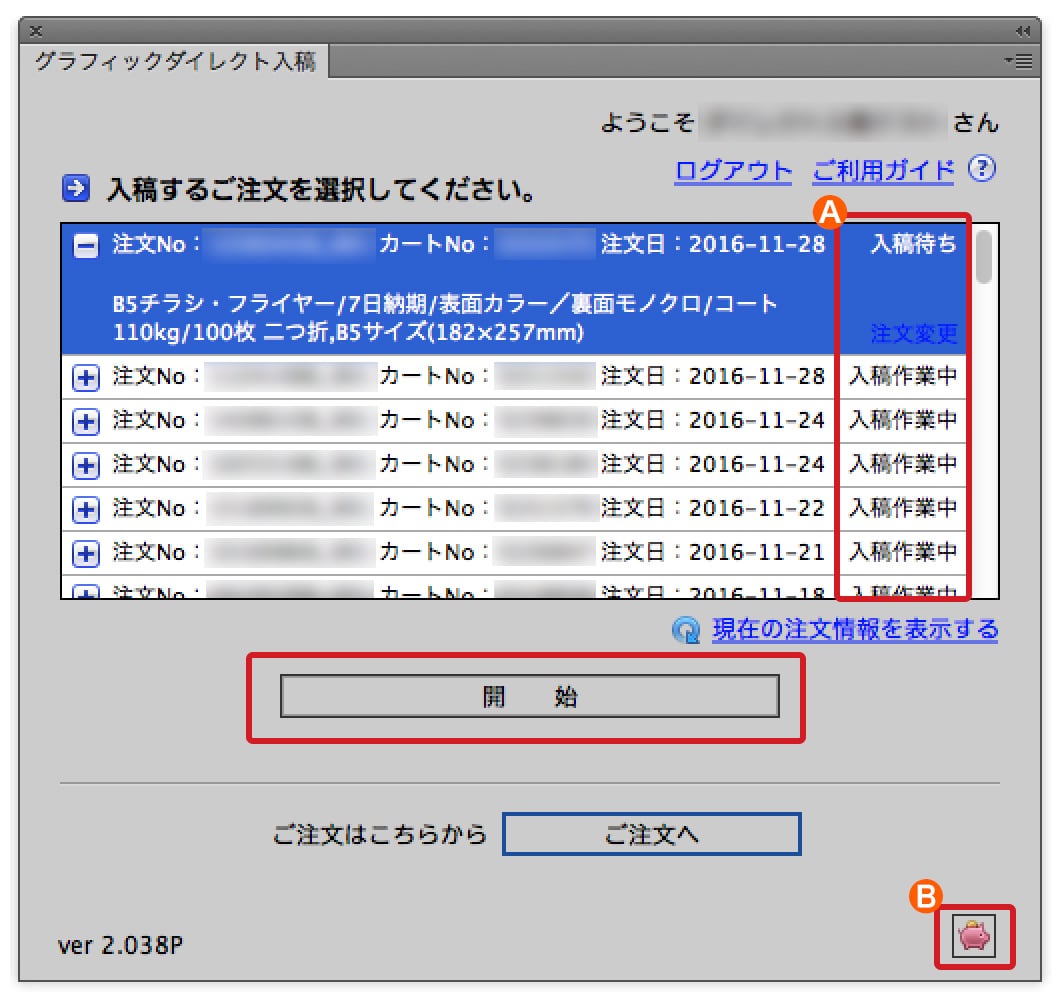This screenshot has height=996, width=1056.
Task: Open the ご利用ガイド link
Action: 883,170
